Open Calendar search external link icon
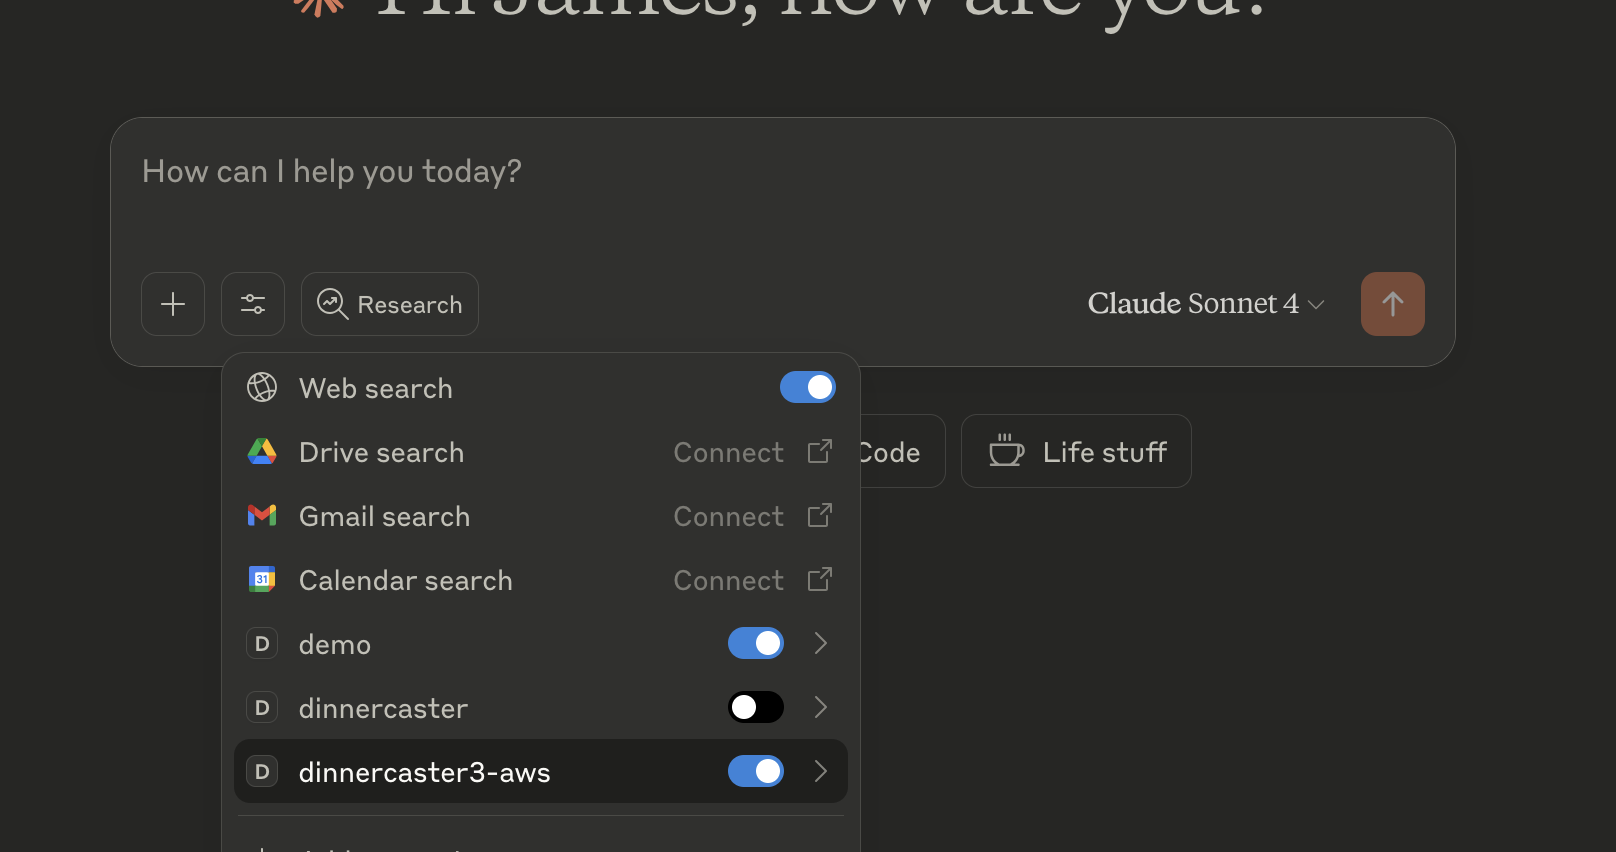 click(819, 580)
